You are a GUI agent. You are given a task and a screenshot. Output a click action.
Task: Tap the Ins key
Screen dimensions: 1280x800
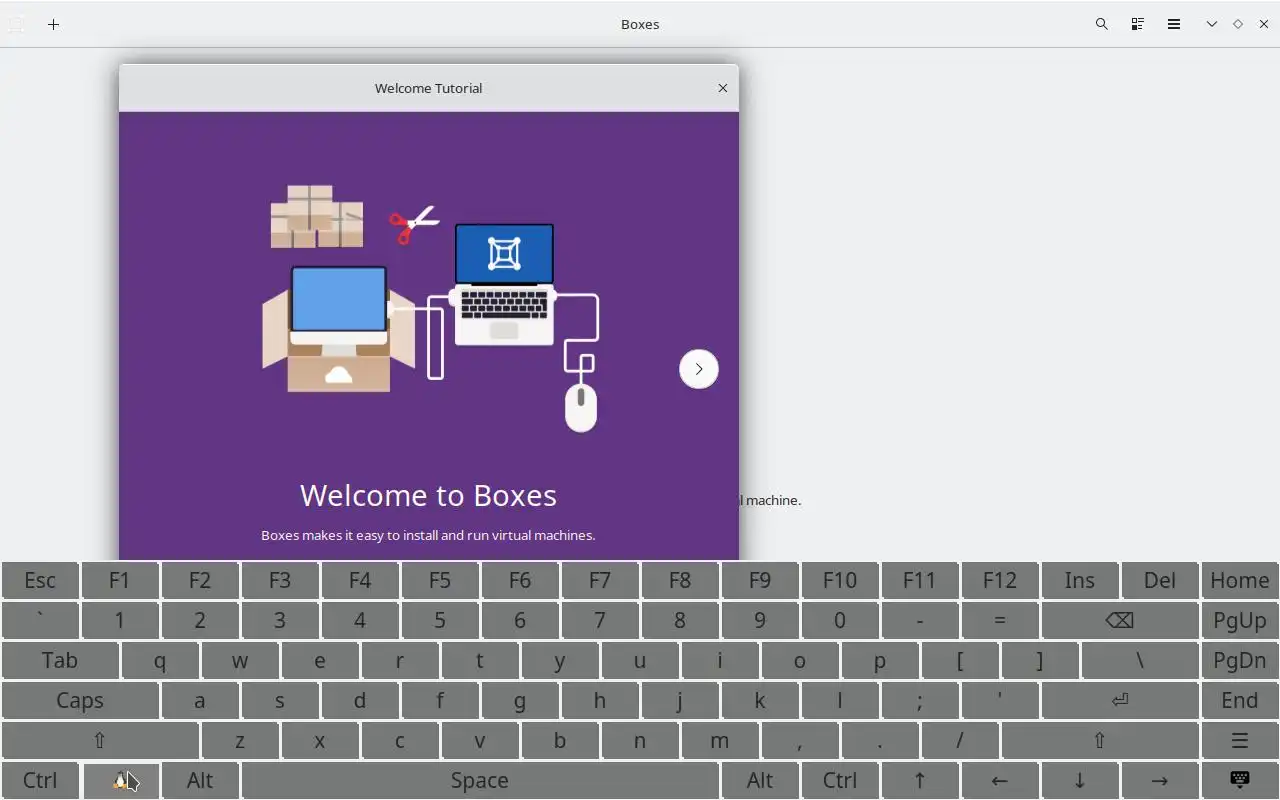tap(1080, 580)
